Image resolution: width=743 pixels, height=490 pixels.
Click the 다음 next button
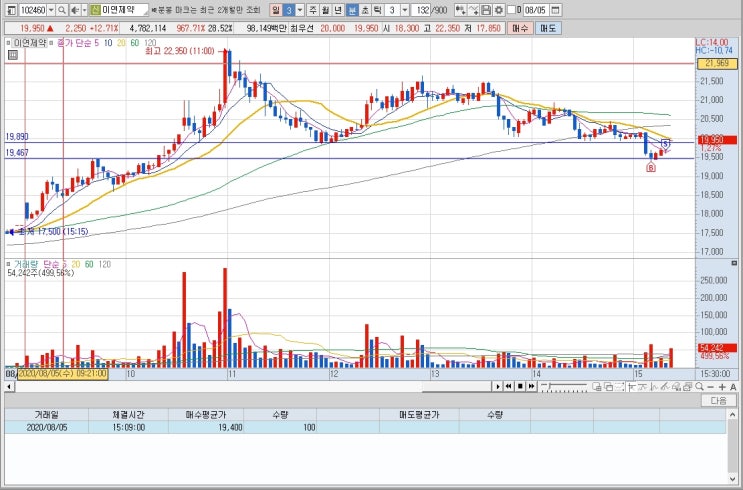[x=718, y=401]
